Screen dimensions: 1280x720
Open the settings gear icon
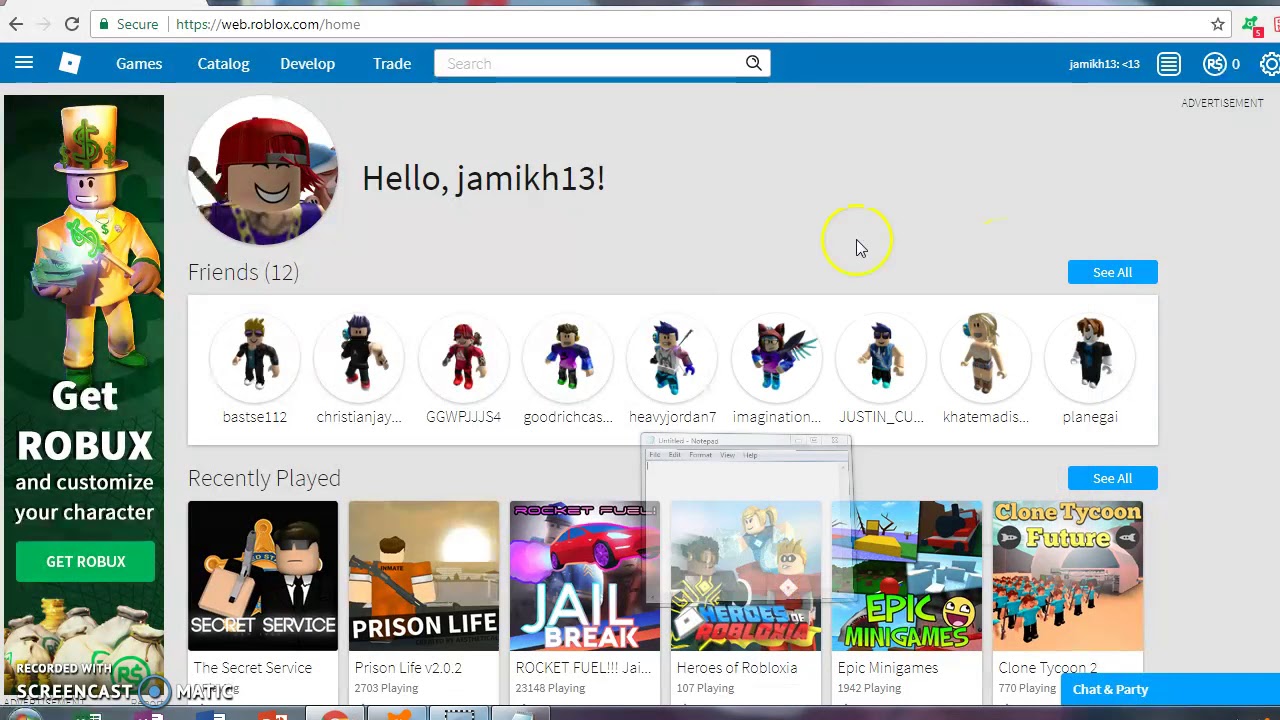coord(1270,64)
